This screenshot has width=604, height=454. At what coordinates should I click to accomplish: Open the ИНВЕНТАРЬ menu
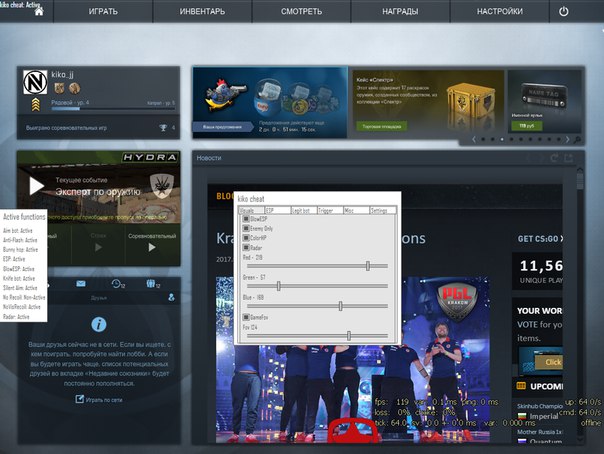[x=202, y=12]
